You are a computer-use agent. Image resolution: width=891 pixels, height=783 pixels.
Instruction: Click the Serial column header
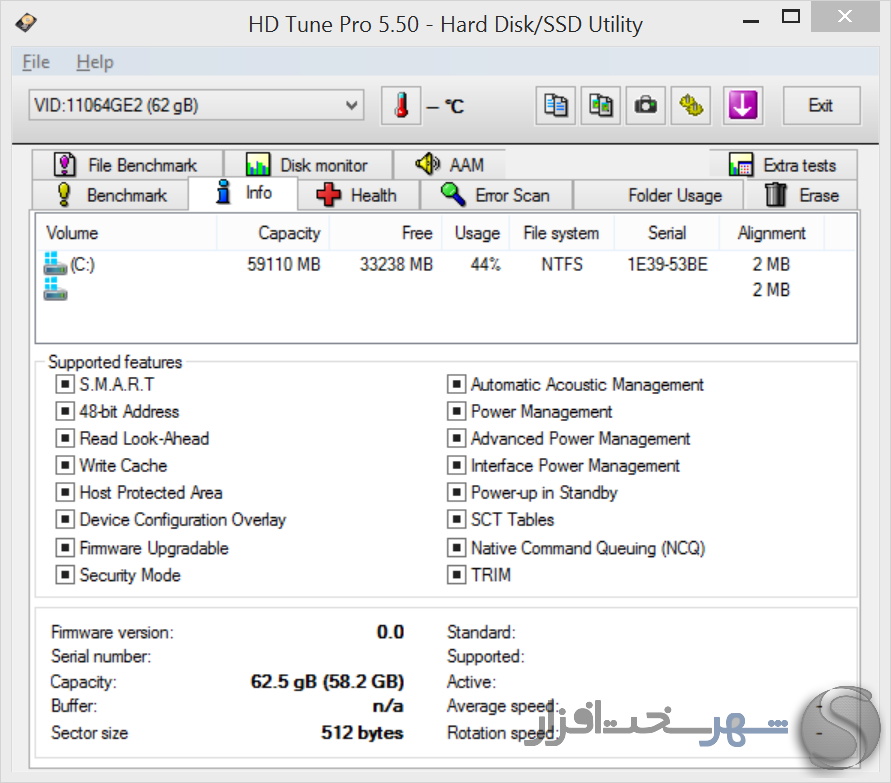pyautogui.click(x=667, y=232)
